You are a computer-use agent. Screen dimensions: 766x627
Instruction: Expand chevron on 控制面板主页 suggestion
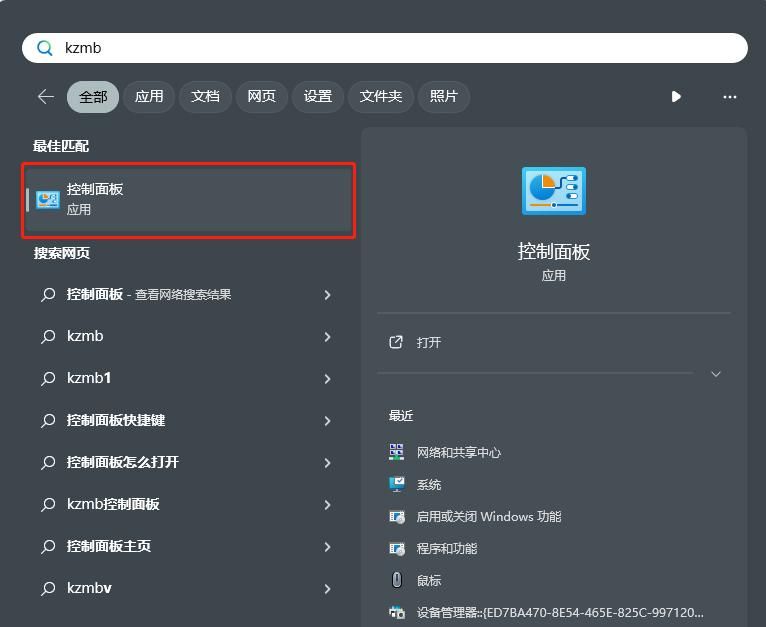point(327,547)
